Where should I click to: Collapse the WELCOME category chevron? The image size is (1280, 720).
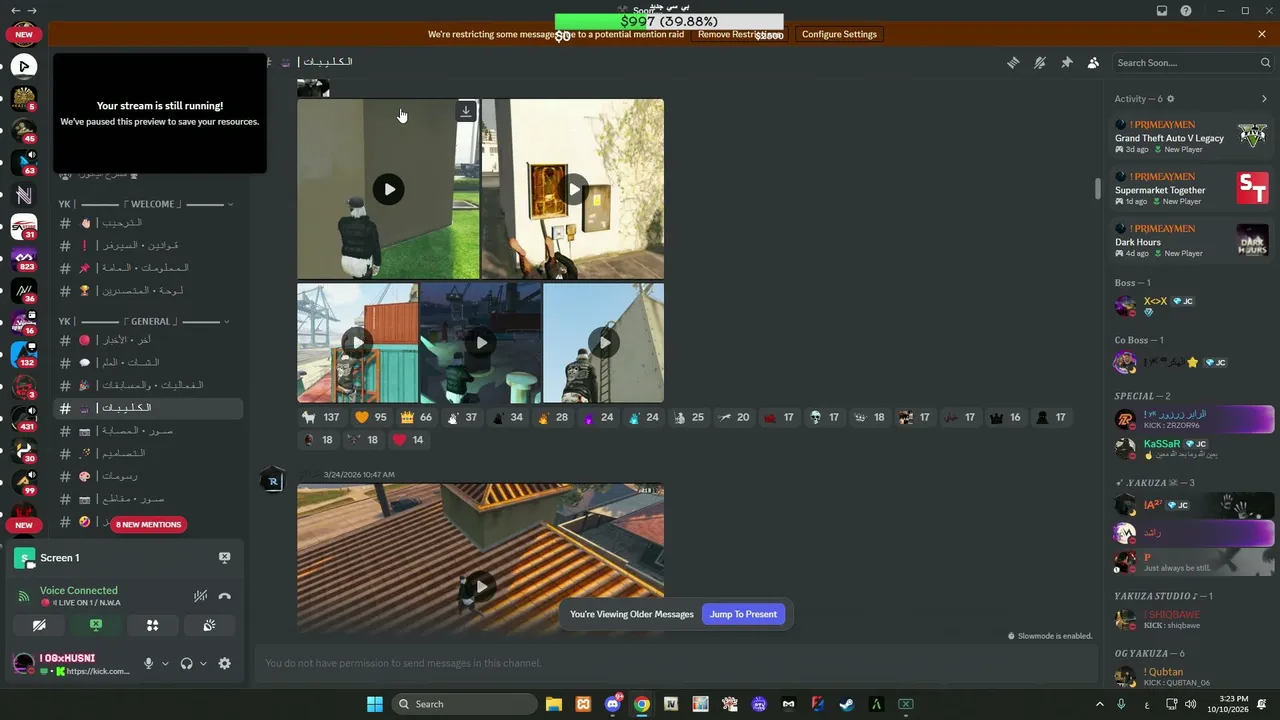(230, 204)
